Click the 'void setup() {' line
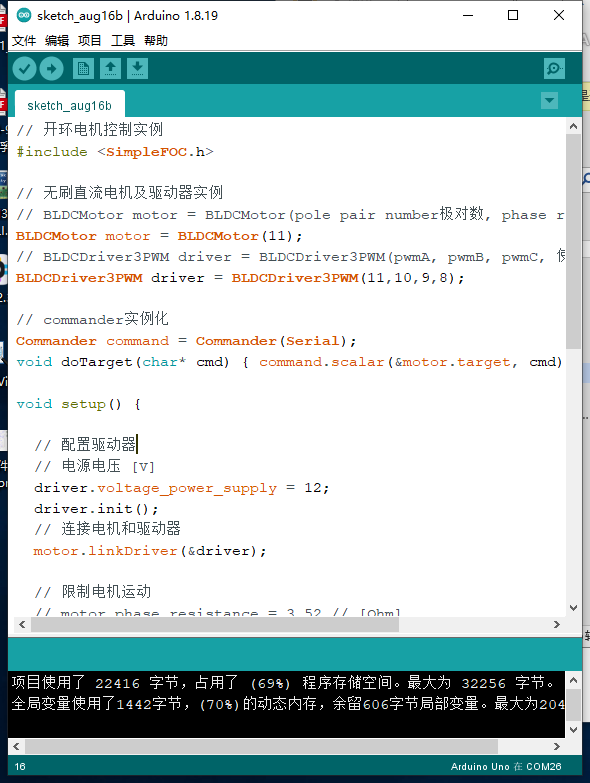The height and width of the screenshot is (783, 590). (78, 404)
